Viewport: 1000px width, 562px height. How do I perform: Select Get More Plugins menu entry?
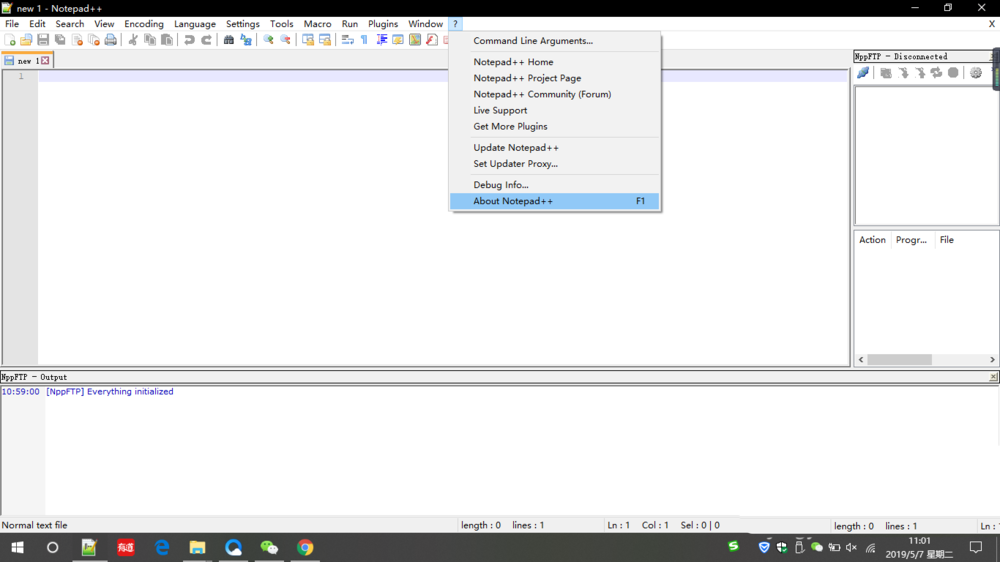(x=554, y=126)
